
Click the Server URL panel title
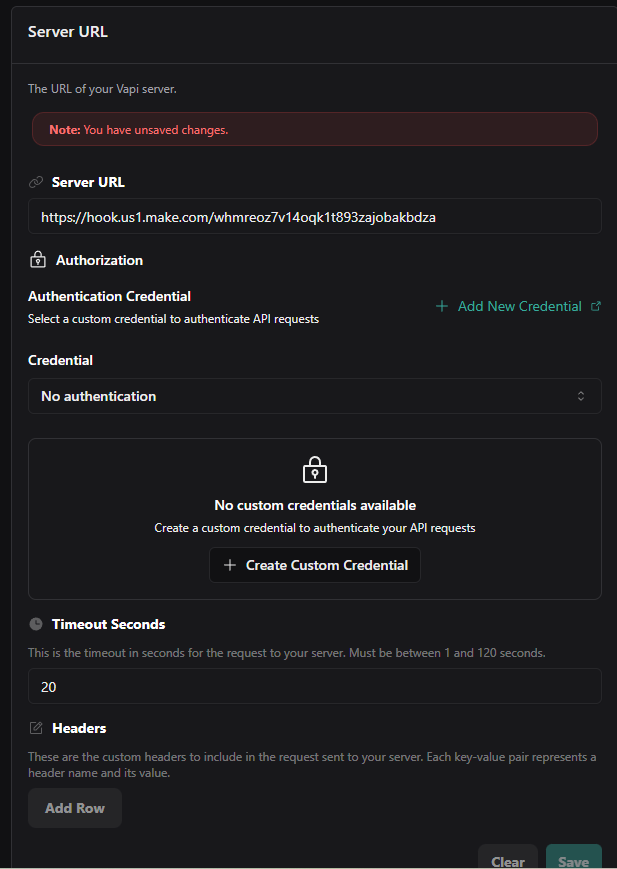pos(68,32)
